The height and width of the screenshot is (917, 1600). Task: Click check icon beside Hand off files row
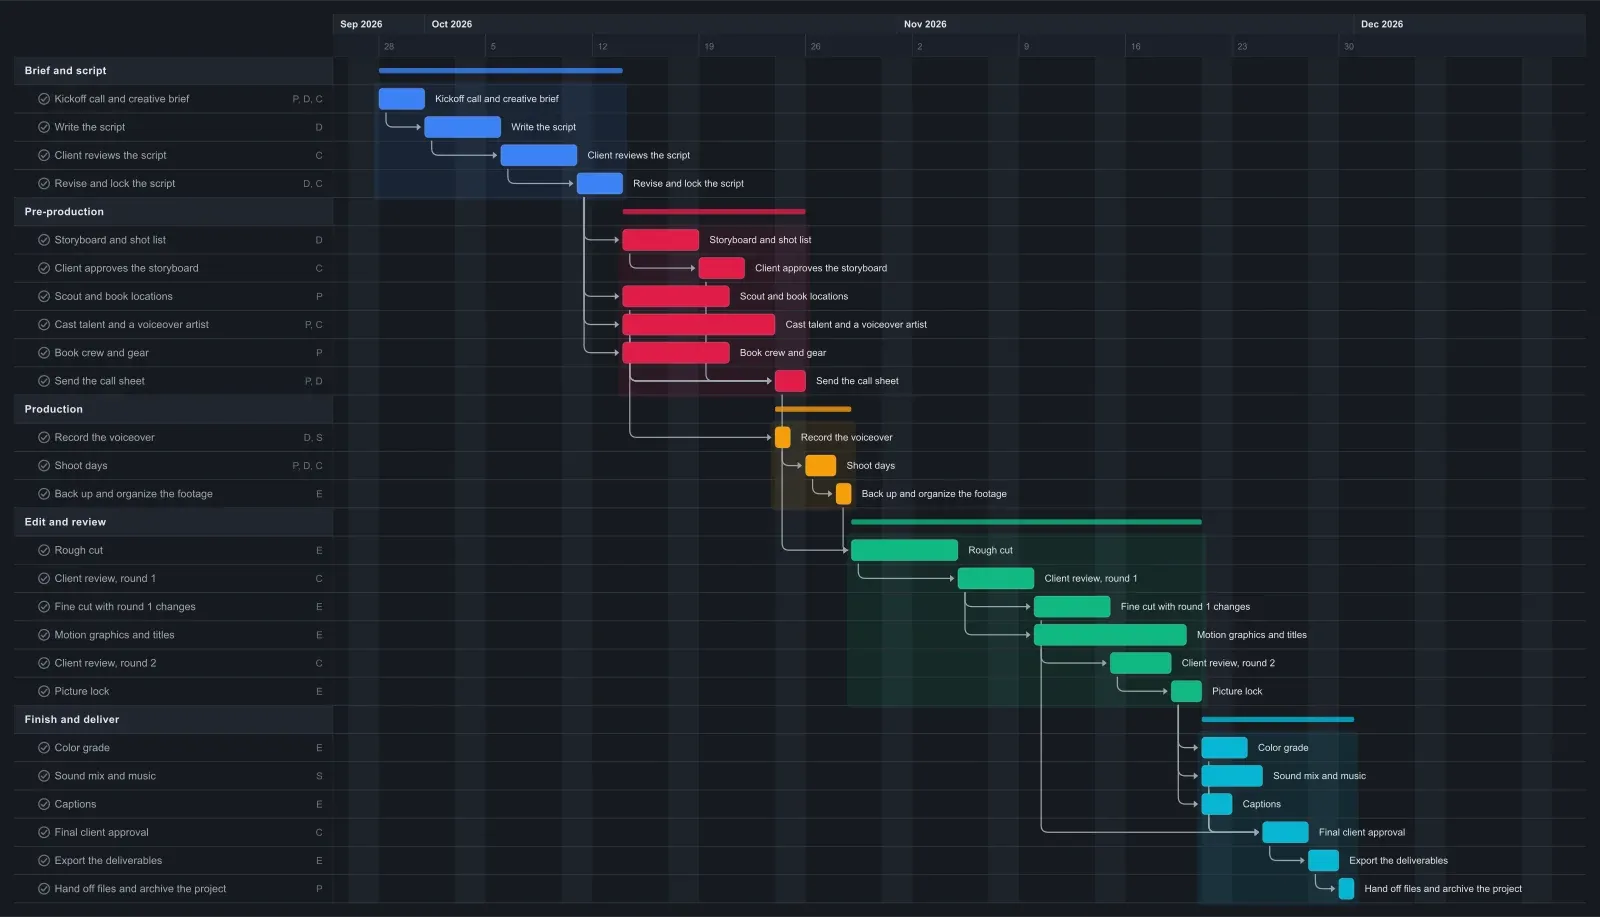point(44,889)
